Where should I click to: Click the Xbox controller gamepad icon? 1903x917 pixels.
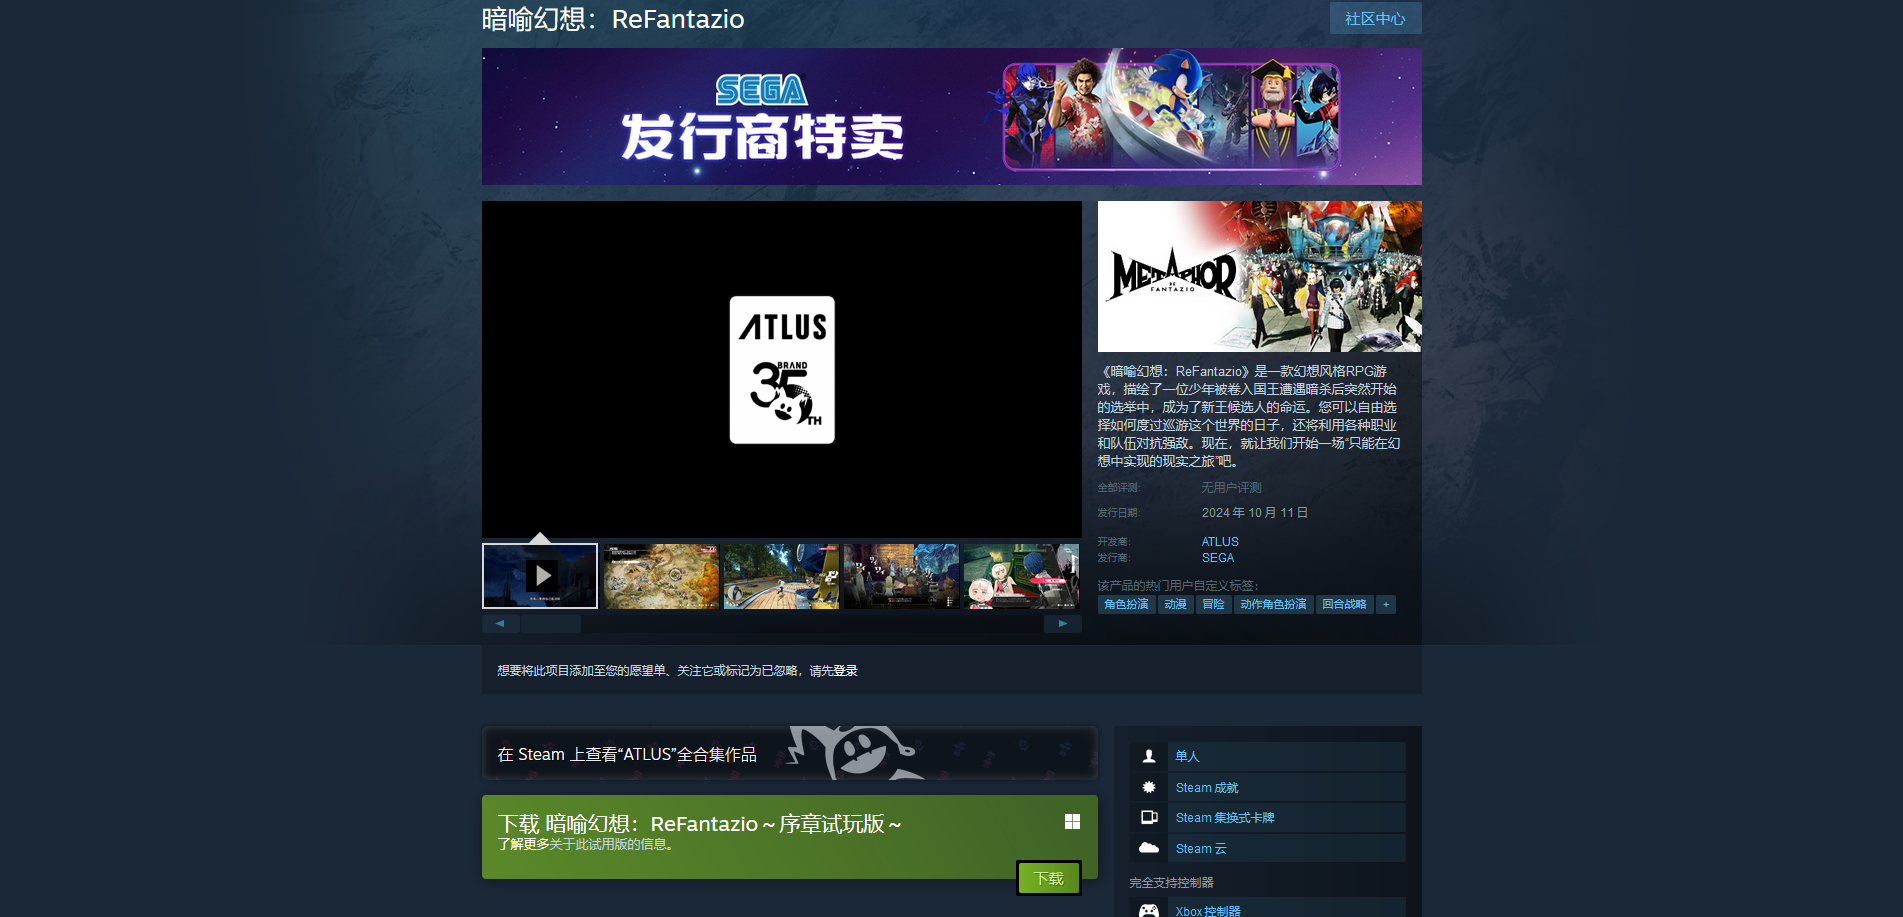[1149, 911]
